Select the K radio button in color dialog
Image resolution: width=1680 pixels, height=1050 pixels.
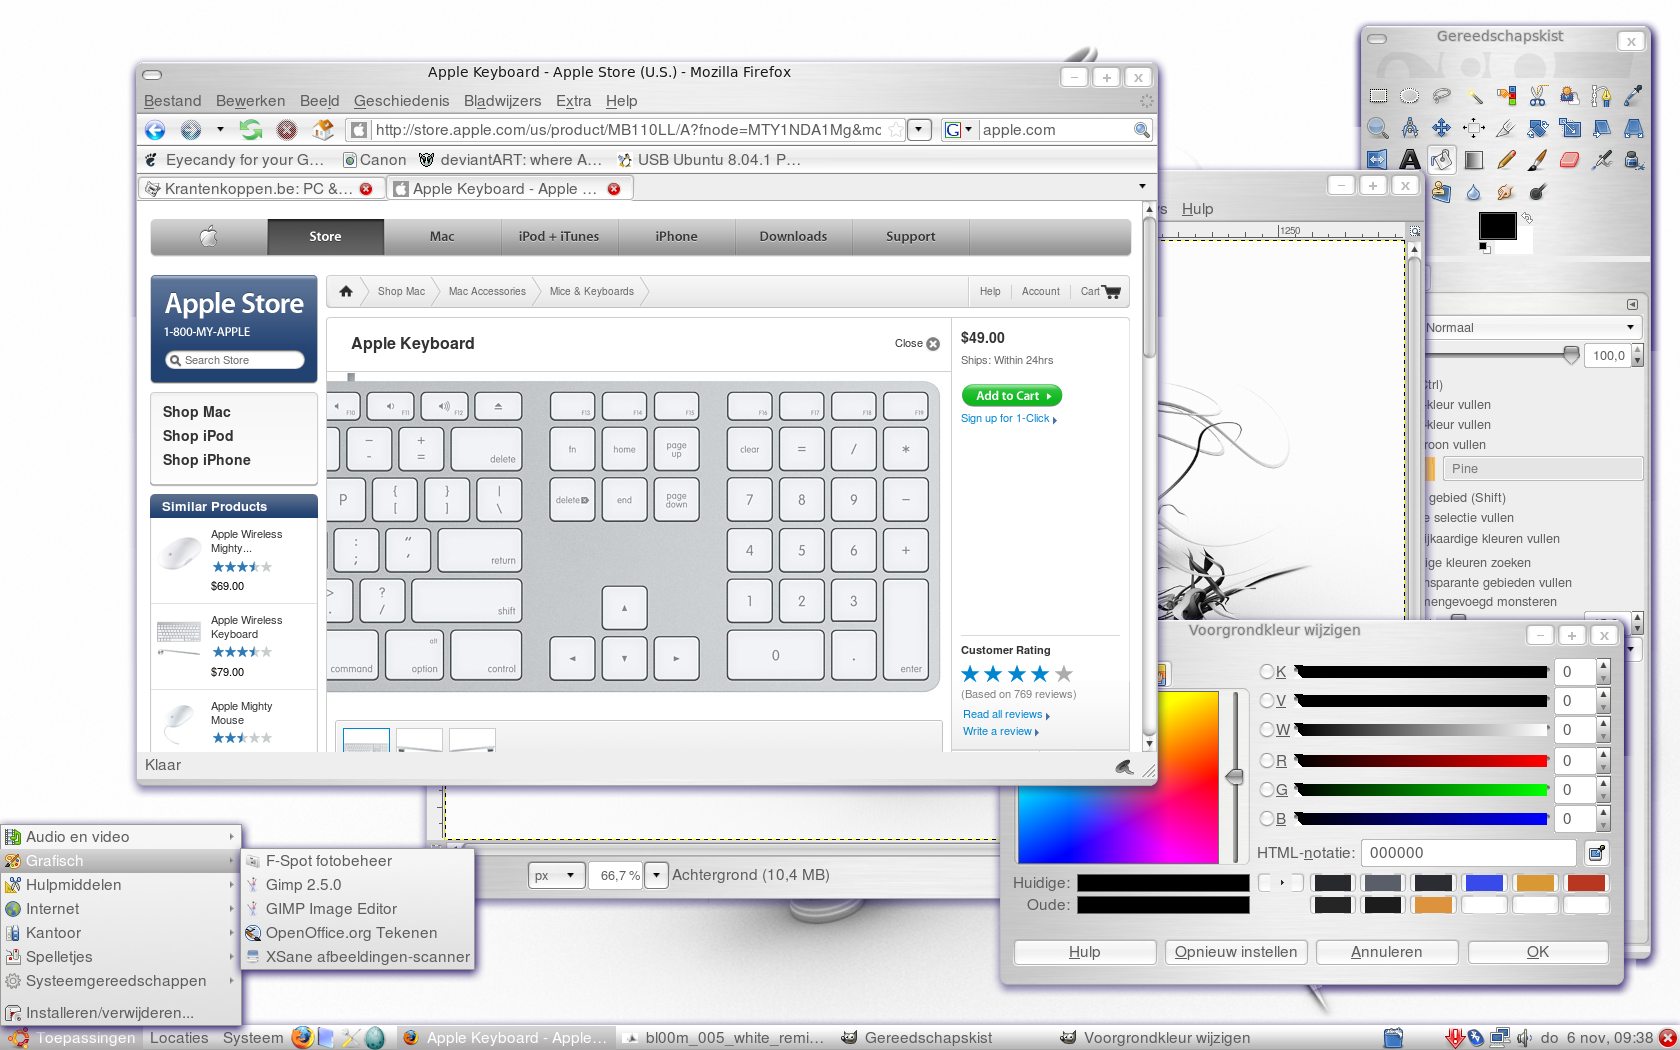click(1267, 672)
